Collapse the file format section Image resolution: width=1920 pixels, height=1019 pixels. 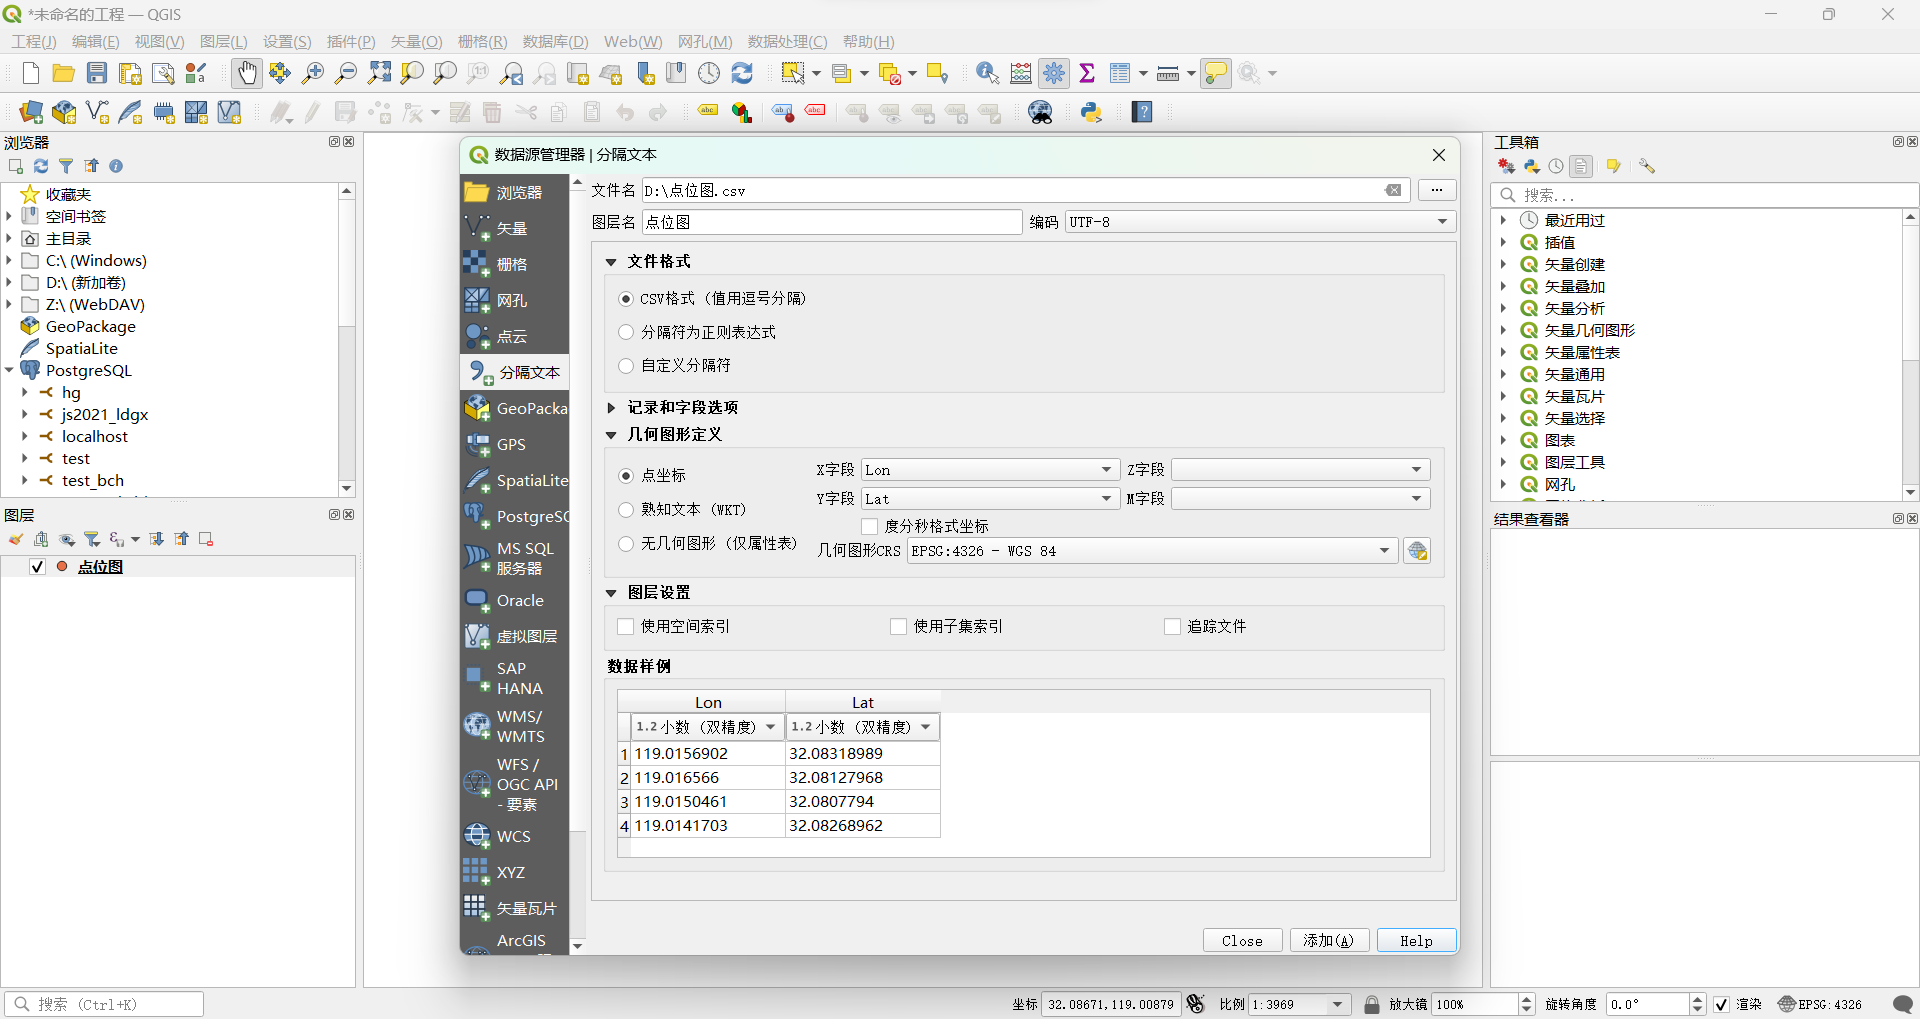pos(612,262)
